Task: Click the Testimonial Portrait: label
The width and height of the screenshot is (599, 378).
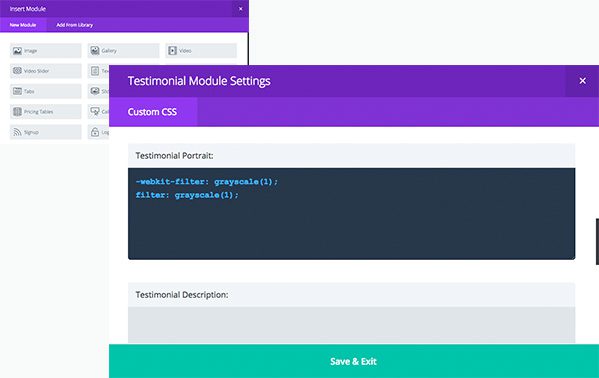Action: coord(174,156)
